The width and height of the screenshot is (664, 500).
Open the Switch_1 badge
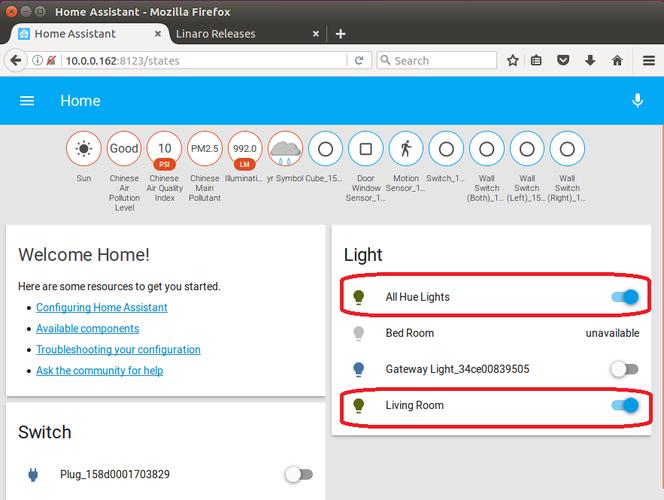446,149
